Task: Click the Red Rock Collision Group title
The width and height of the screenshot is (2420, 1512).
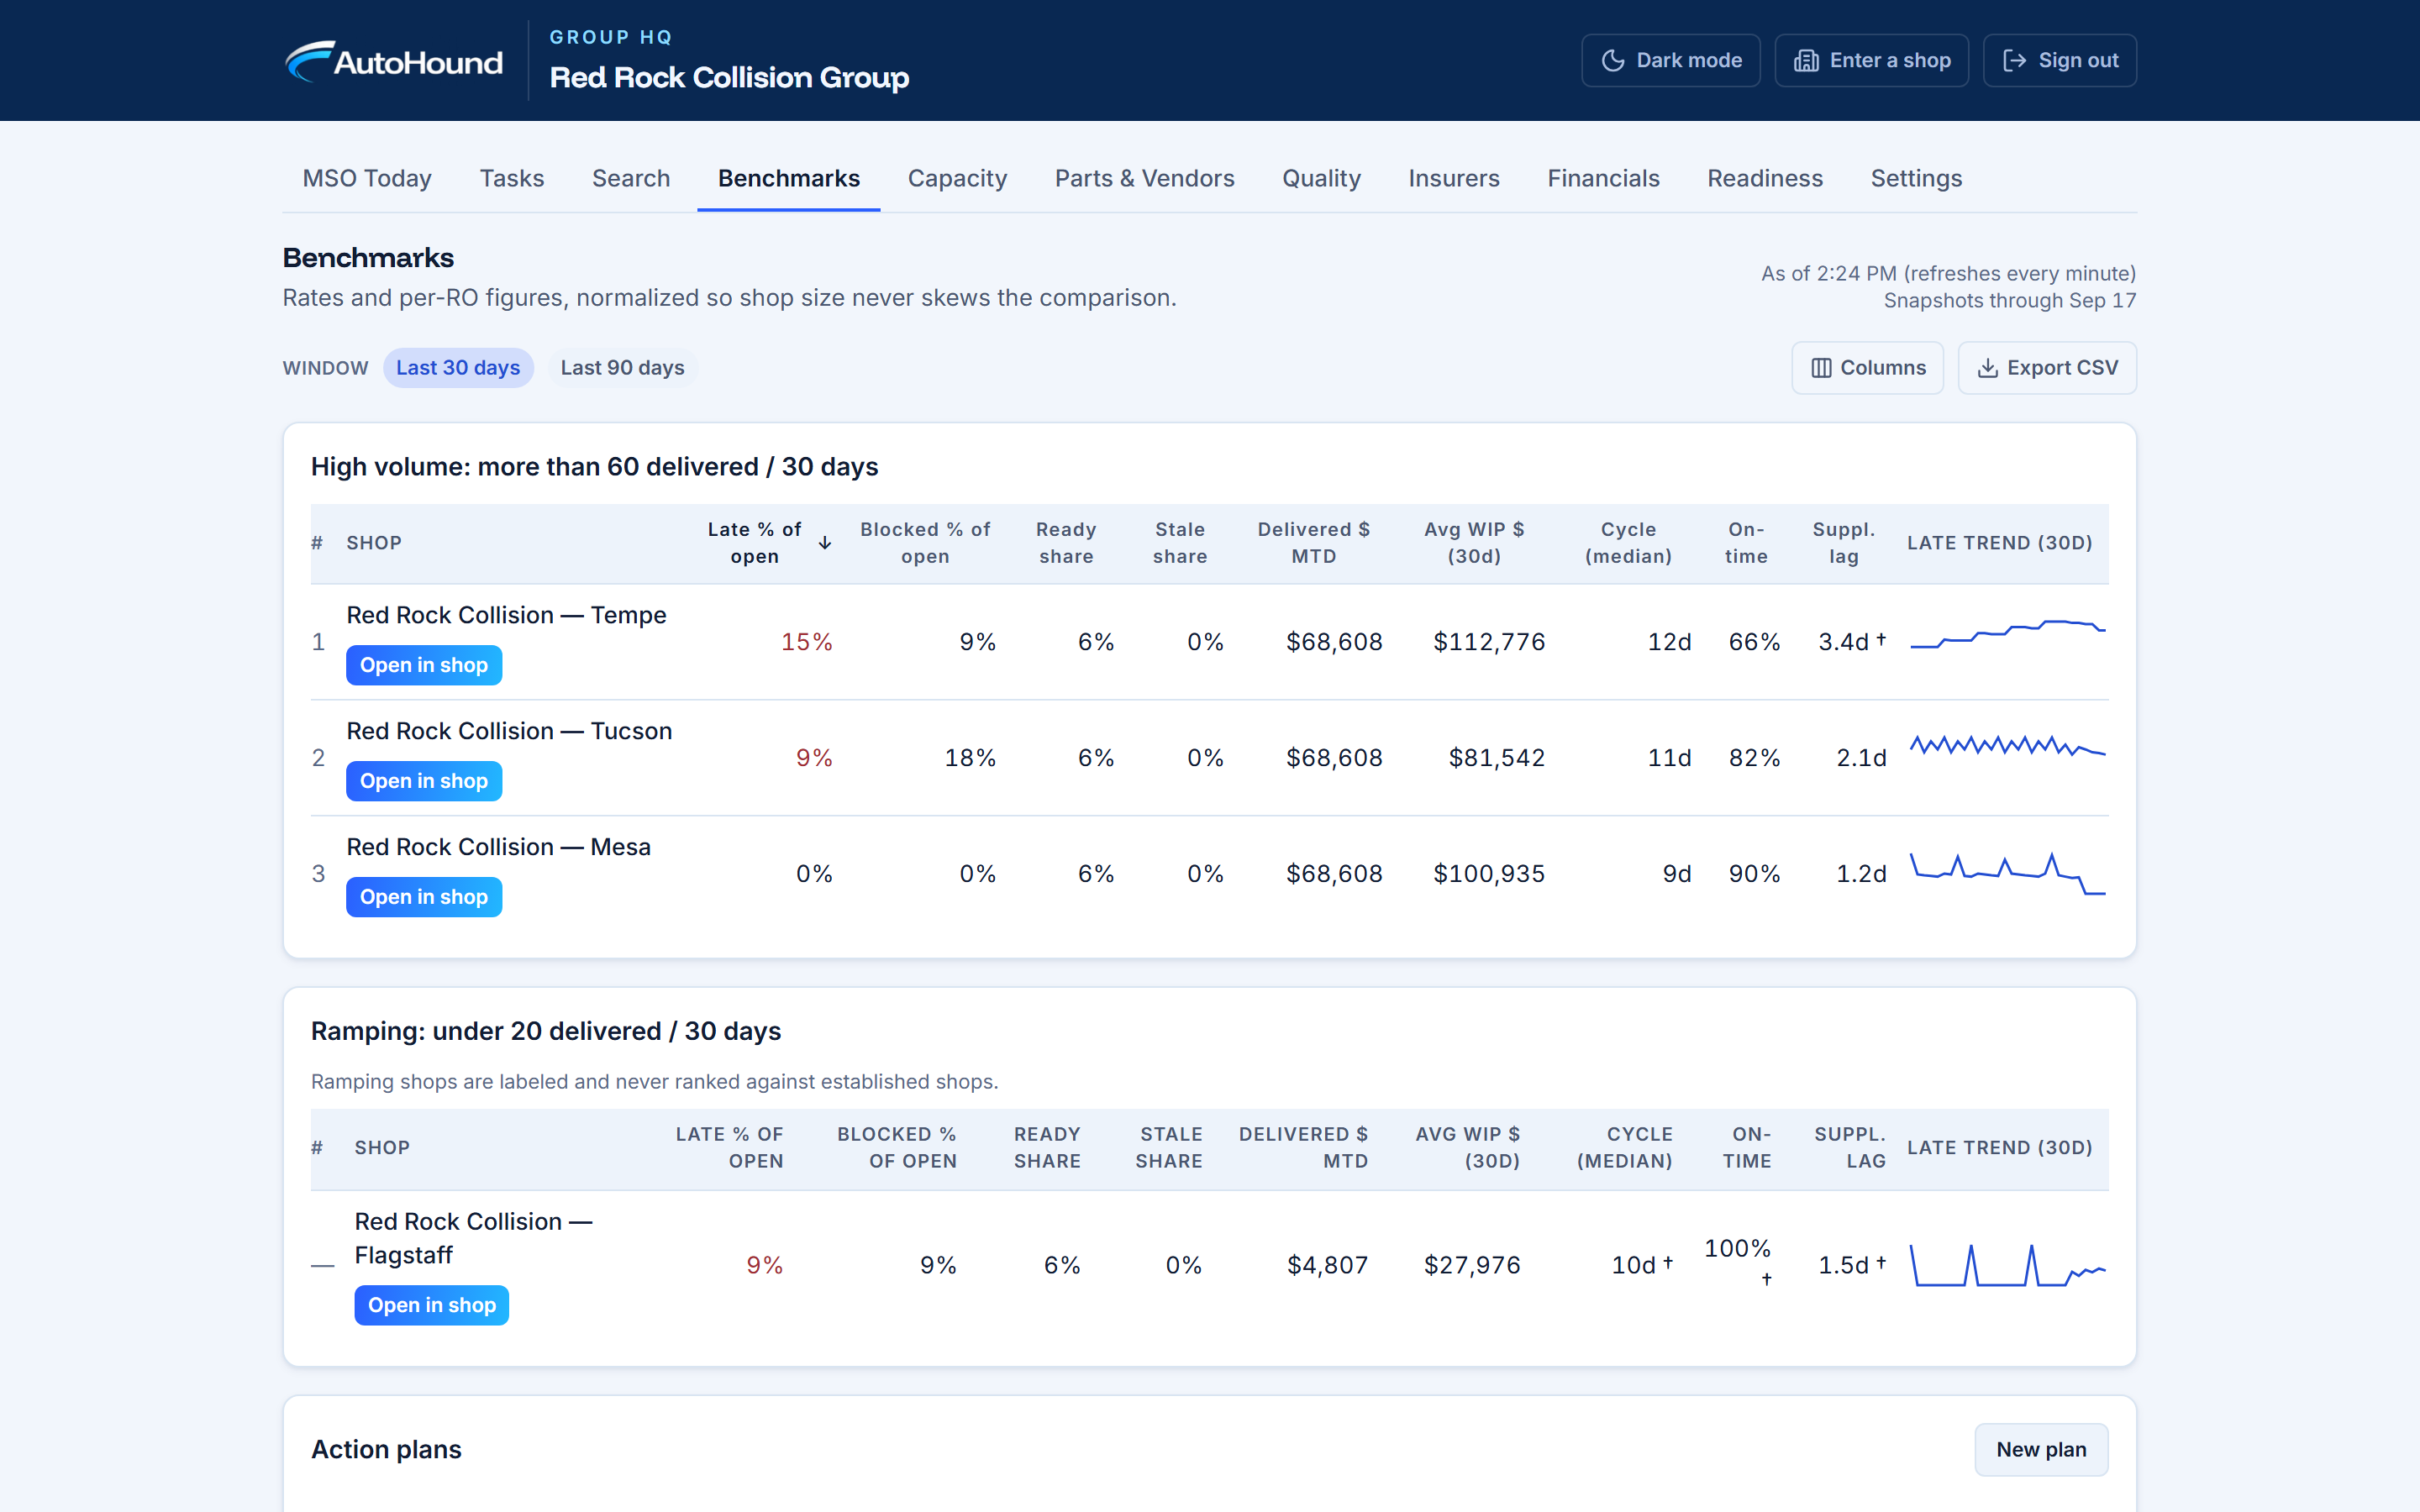Action: [x=729, y=77]
